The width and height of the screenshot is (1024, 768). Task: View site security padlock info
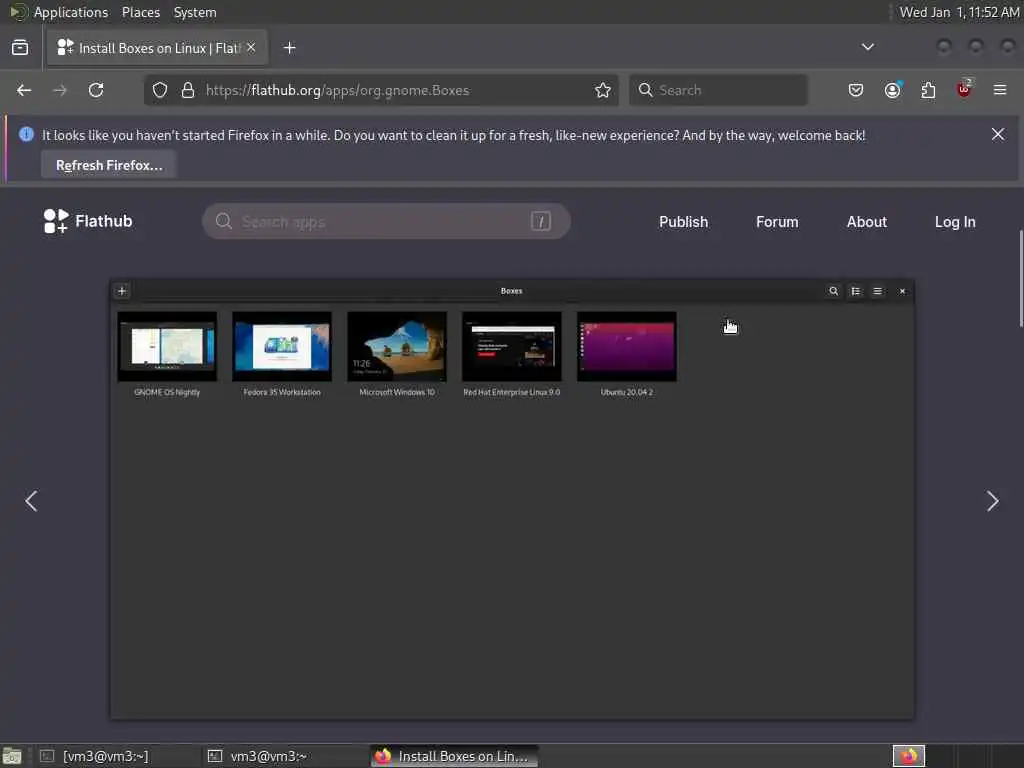click(x=188, y=90)
